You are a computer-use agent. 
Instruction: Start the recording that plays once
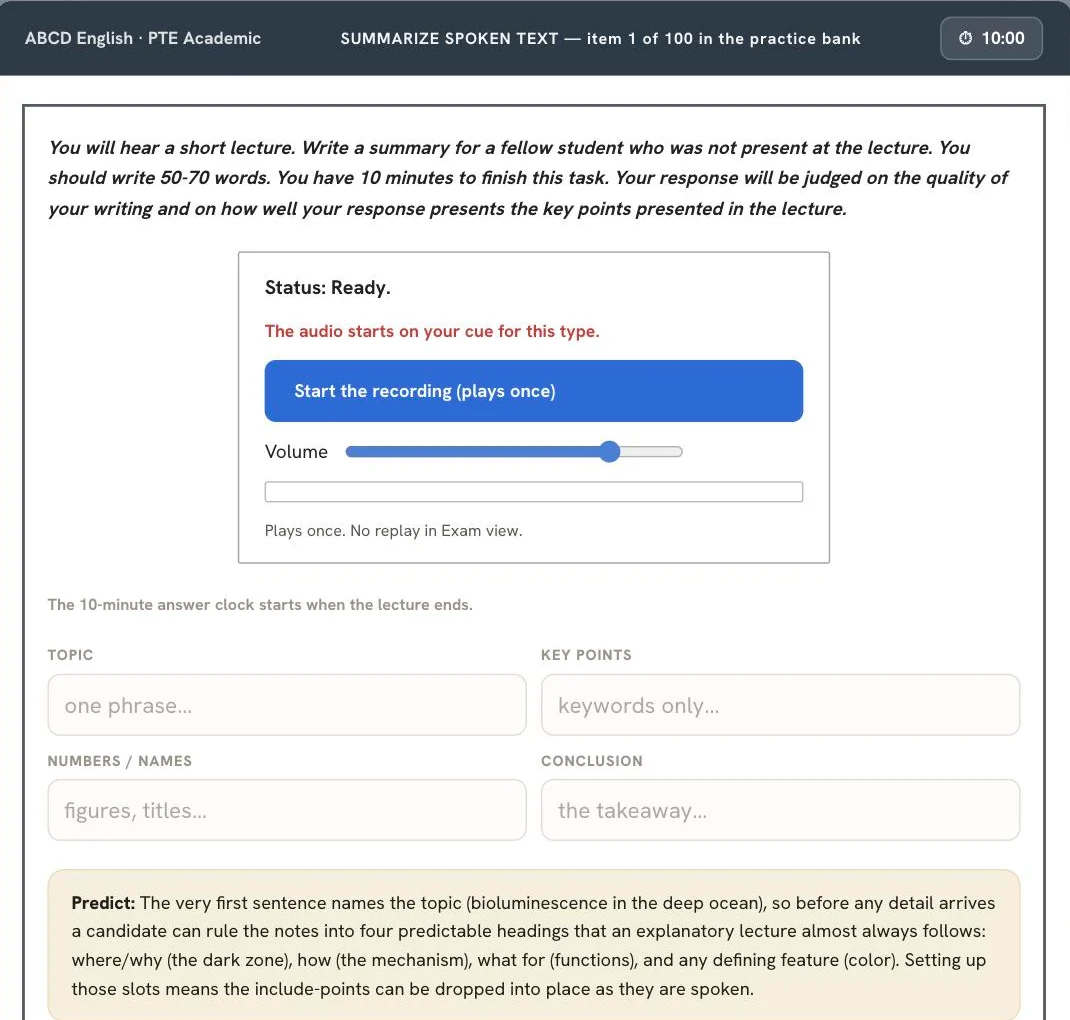[x=534, y=391]
